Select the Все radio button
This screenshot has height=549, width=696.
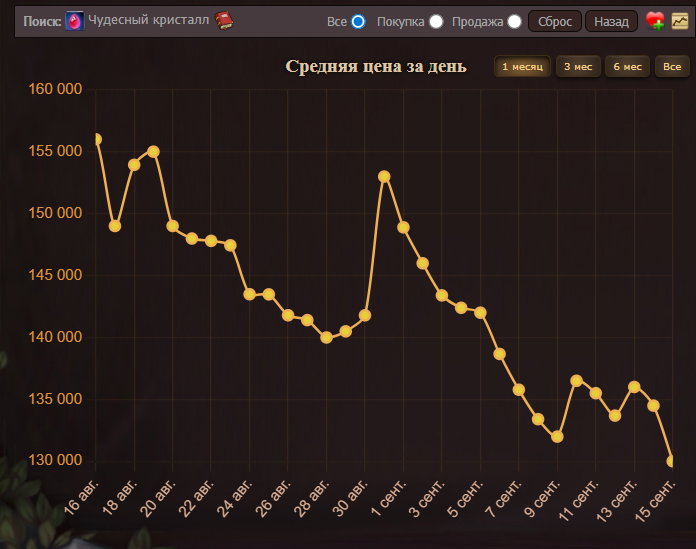coord(358,21)
